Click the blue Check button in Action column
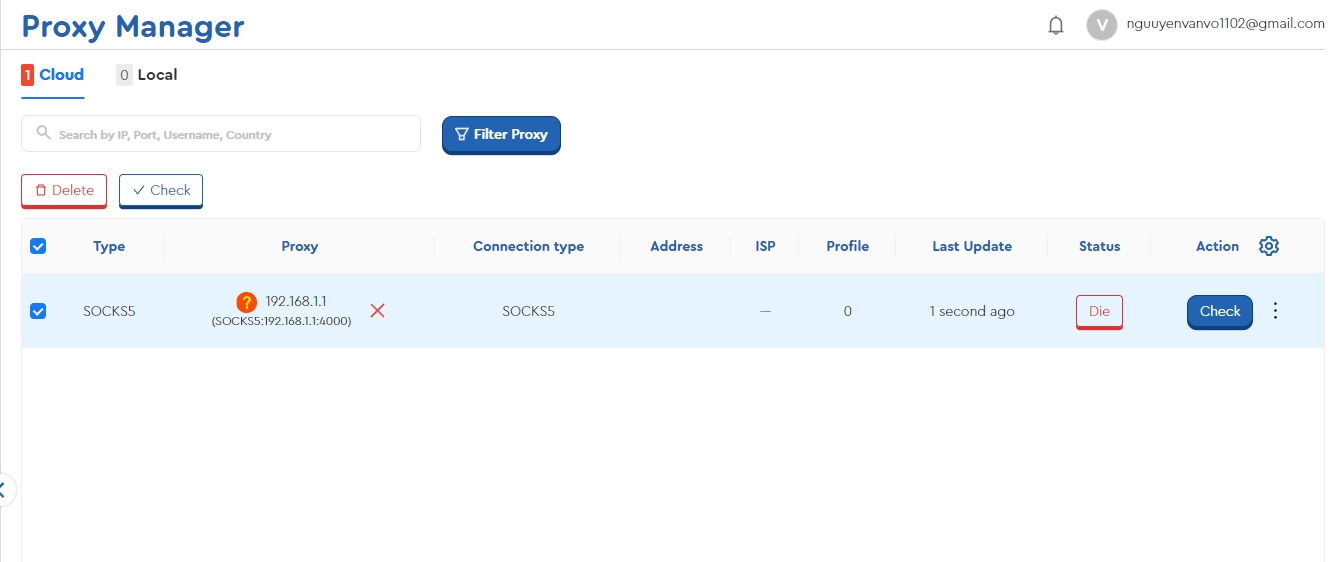Image resolution: width=1344 pixels, height=562 pixels. click(1219, 311)
